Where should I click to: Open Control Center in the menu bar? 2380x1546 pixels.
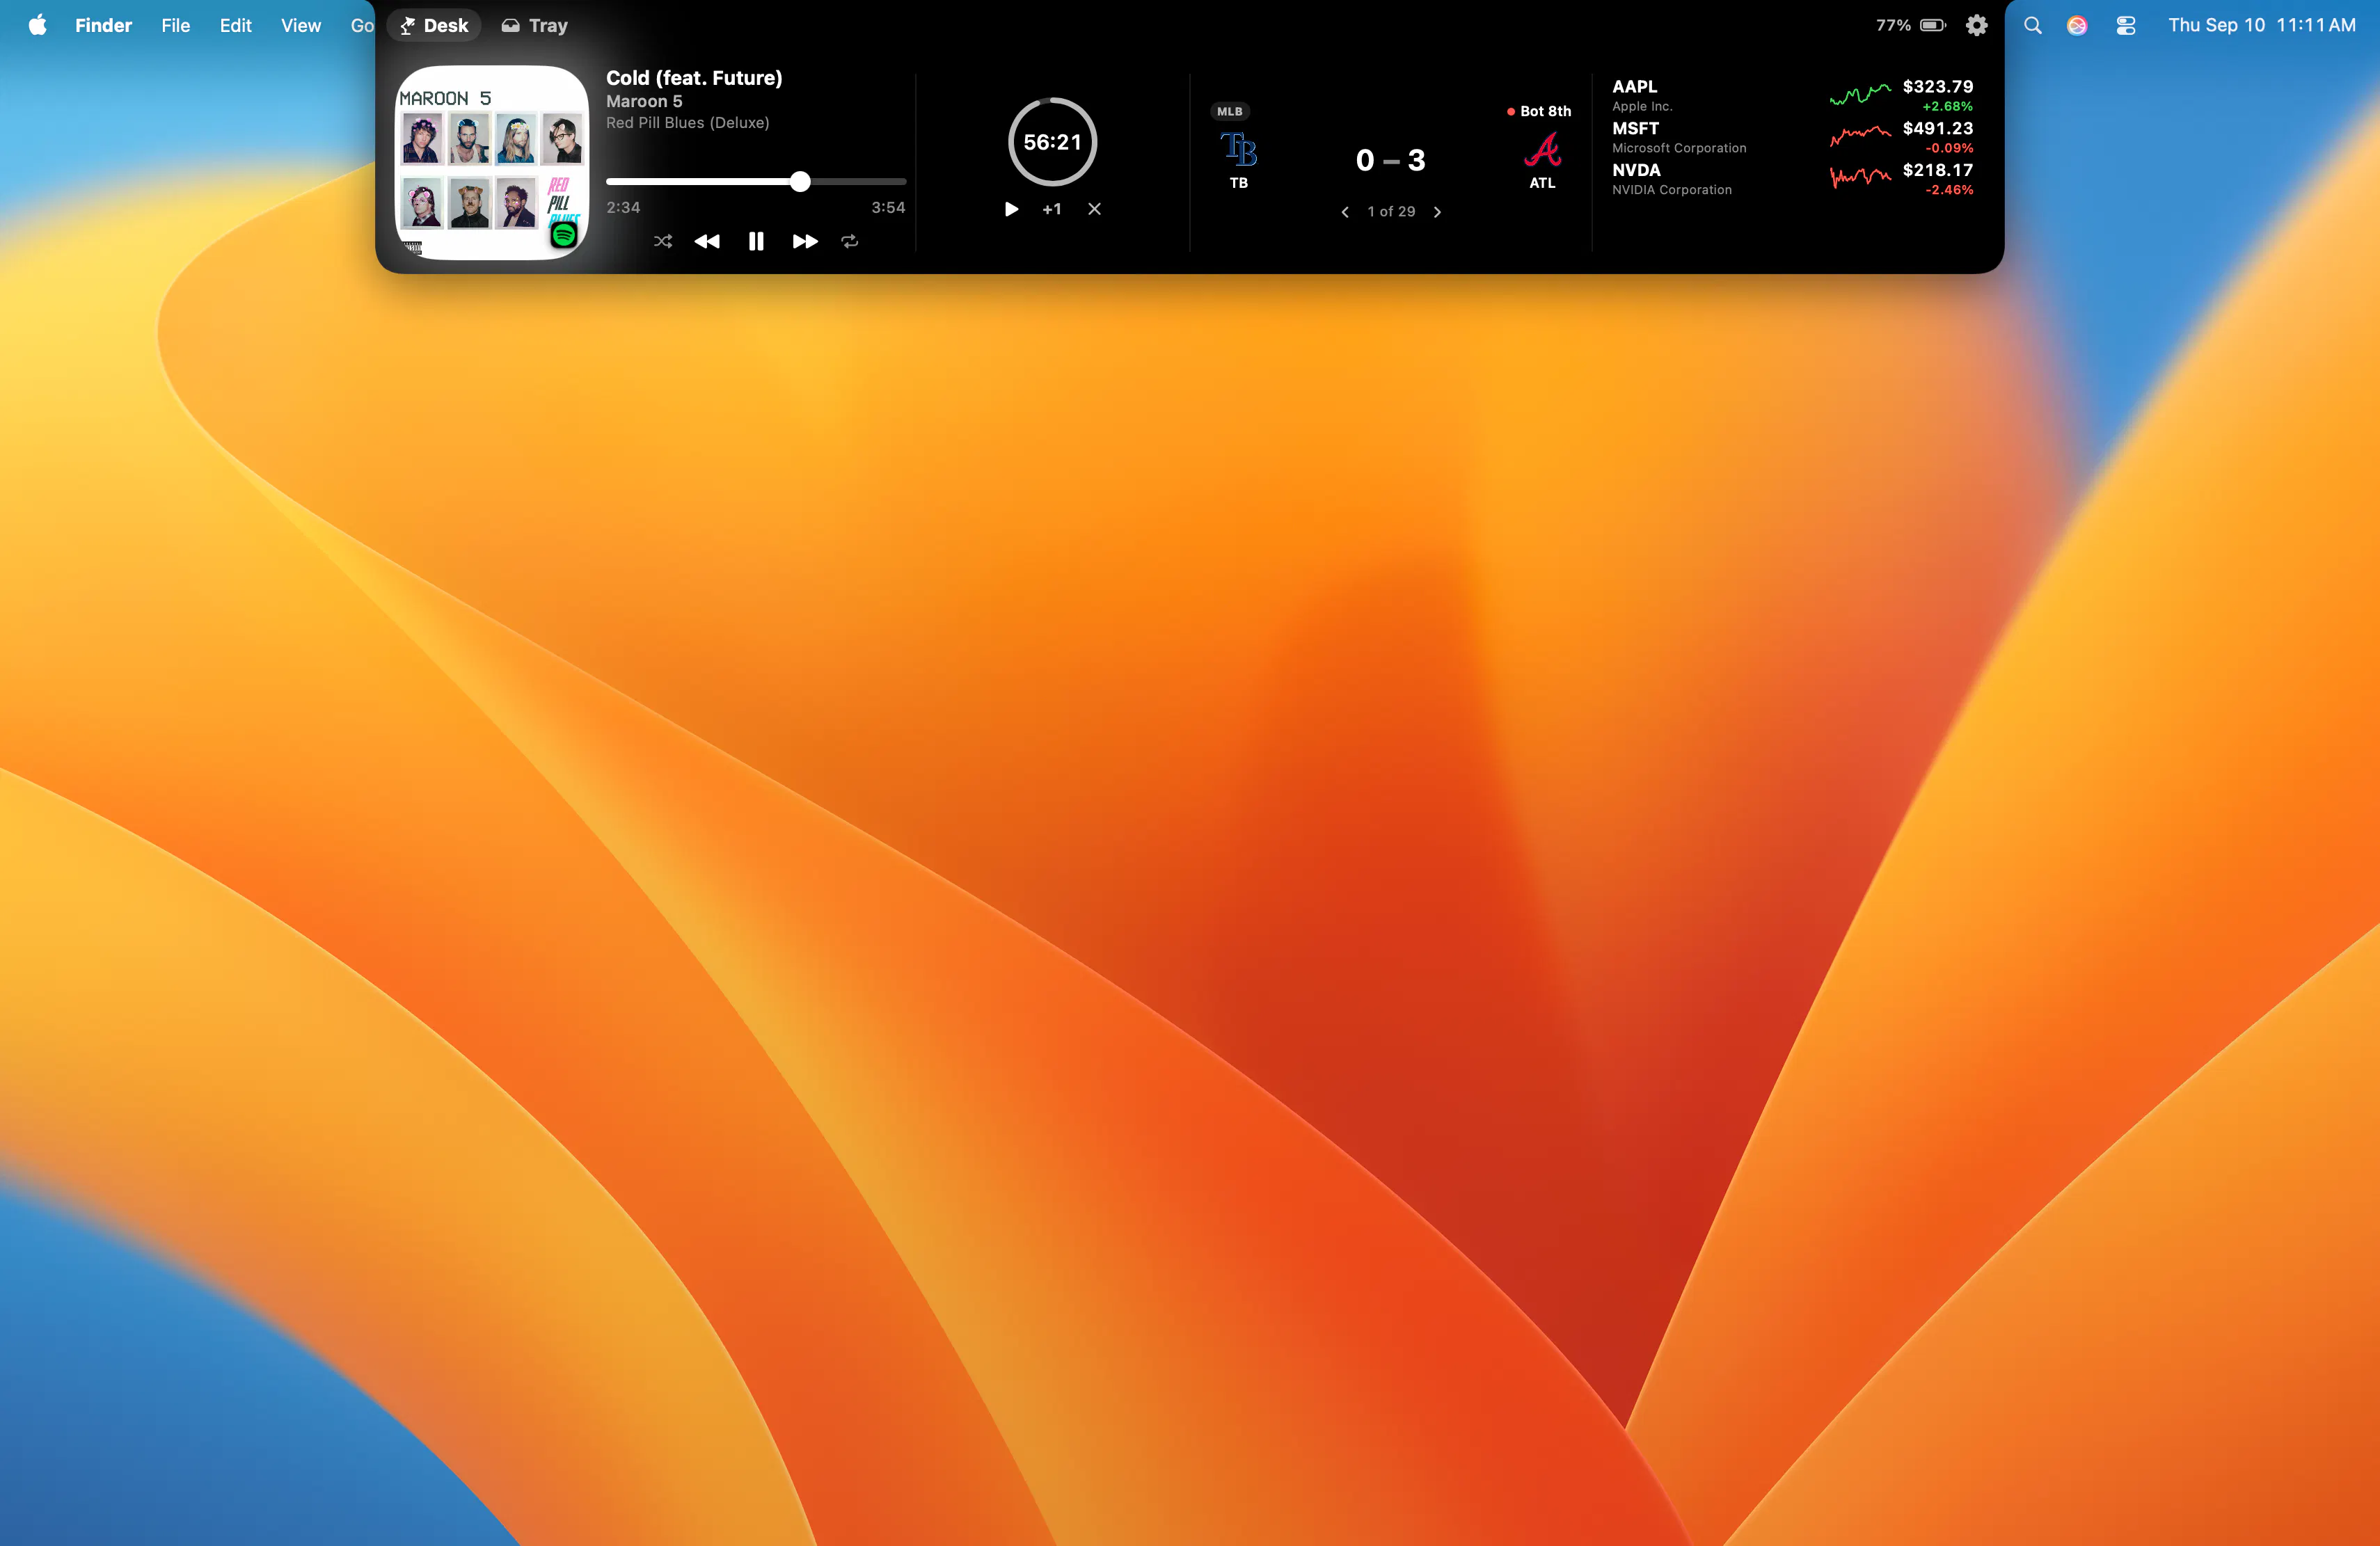click(x=2126, y=25)
